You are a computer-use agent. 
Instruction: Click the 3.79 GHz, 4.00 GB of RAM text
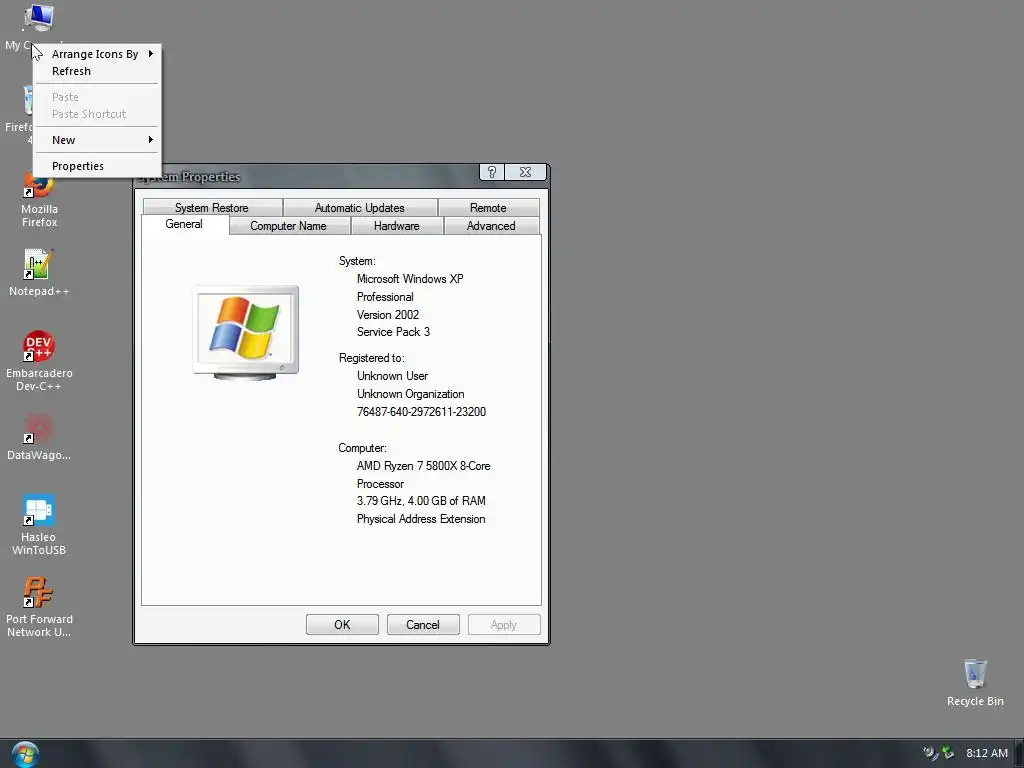click(x=421, y=501)
